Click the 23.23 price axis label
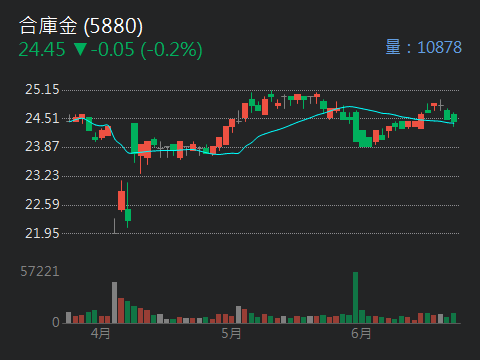Viewport: 480px width, 360px height. click(42, 176)
